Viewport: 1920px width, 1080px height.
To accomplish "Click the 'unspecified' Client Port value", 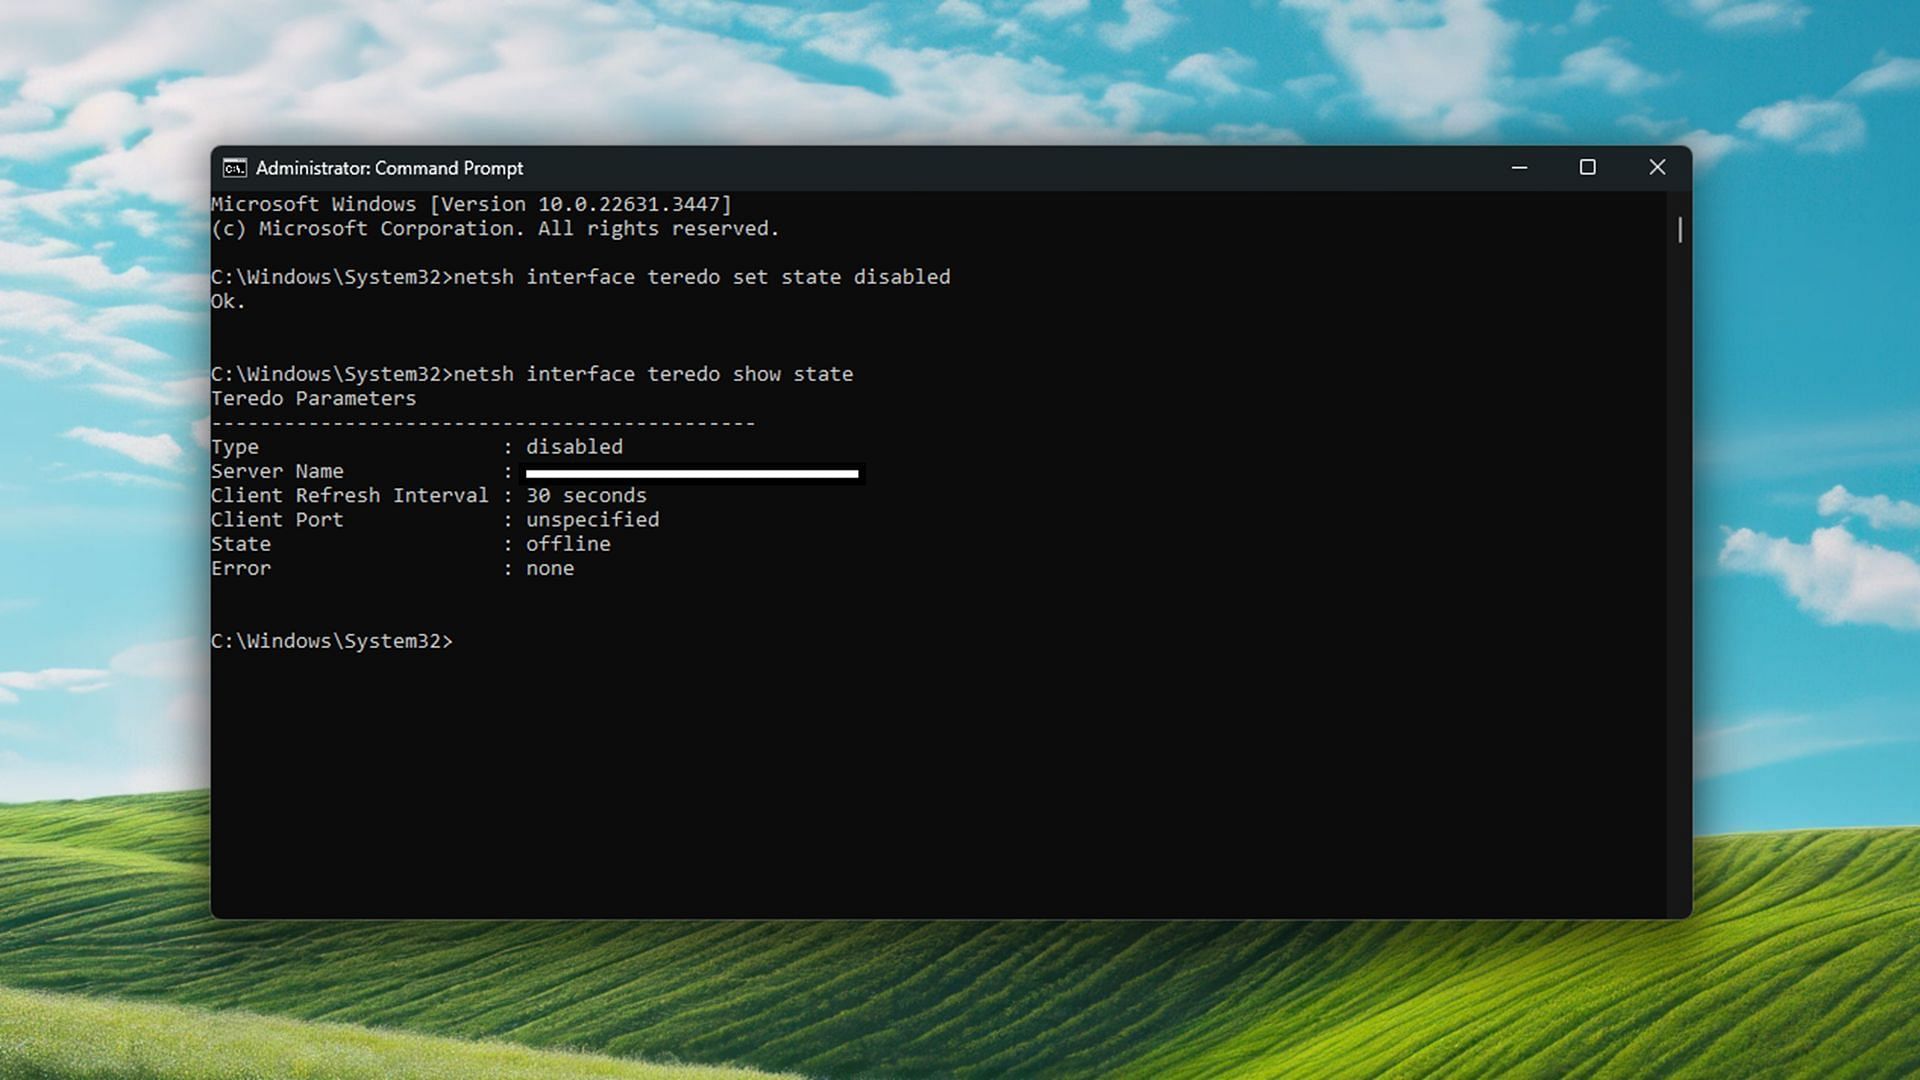I will tap(592, 520).
